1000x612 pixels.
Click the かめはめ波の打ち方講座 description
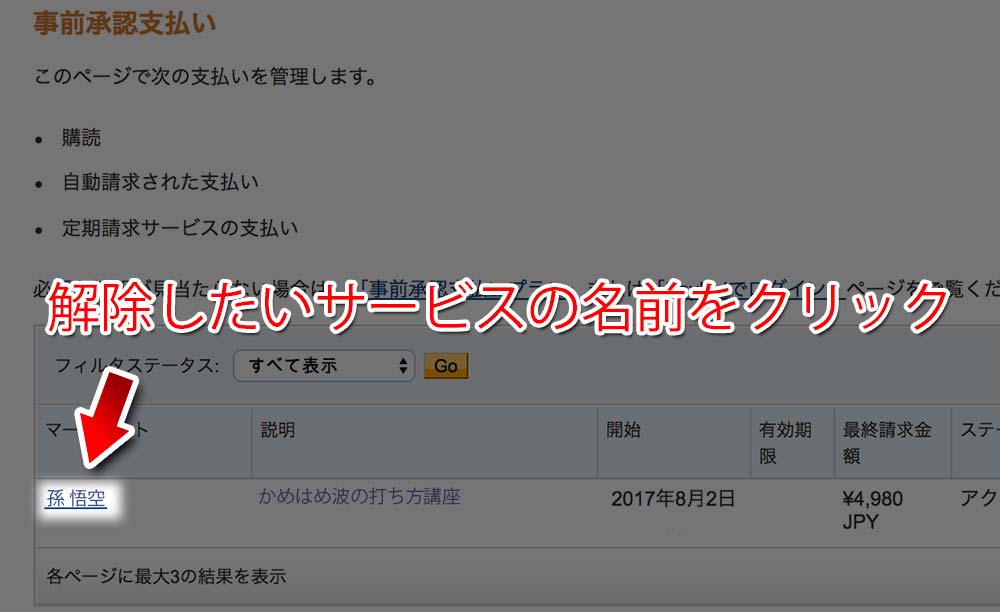click(360, 497)
